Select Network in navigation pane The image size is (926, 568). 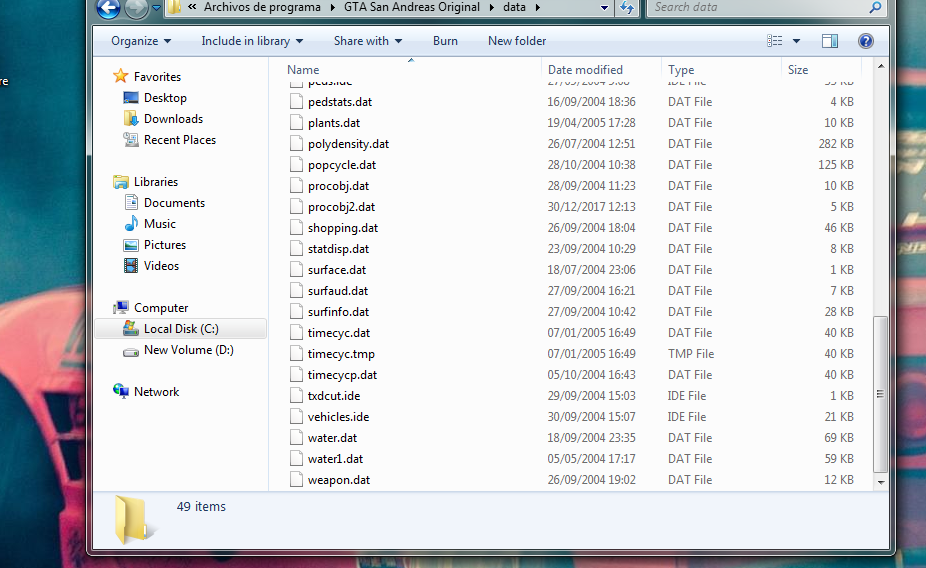tap(156, 392)
